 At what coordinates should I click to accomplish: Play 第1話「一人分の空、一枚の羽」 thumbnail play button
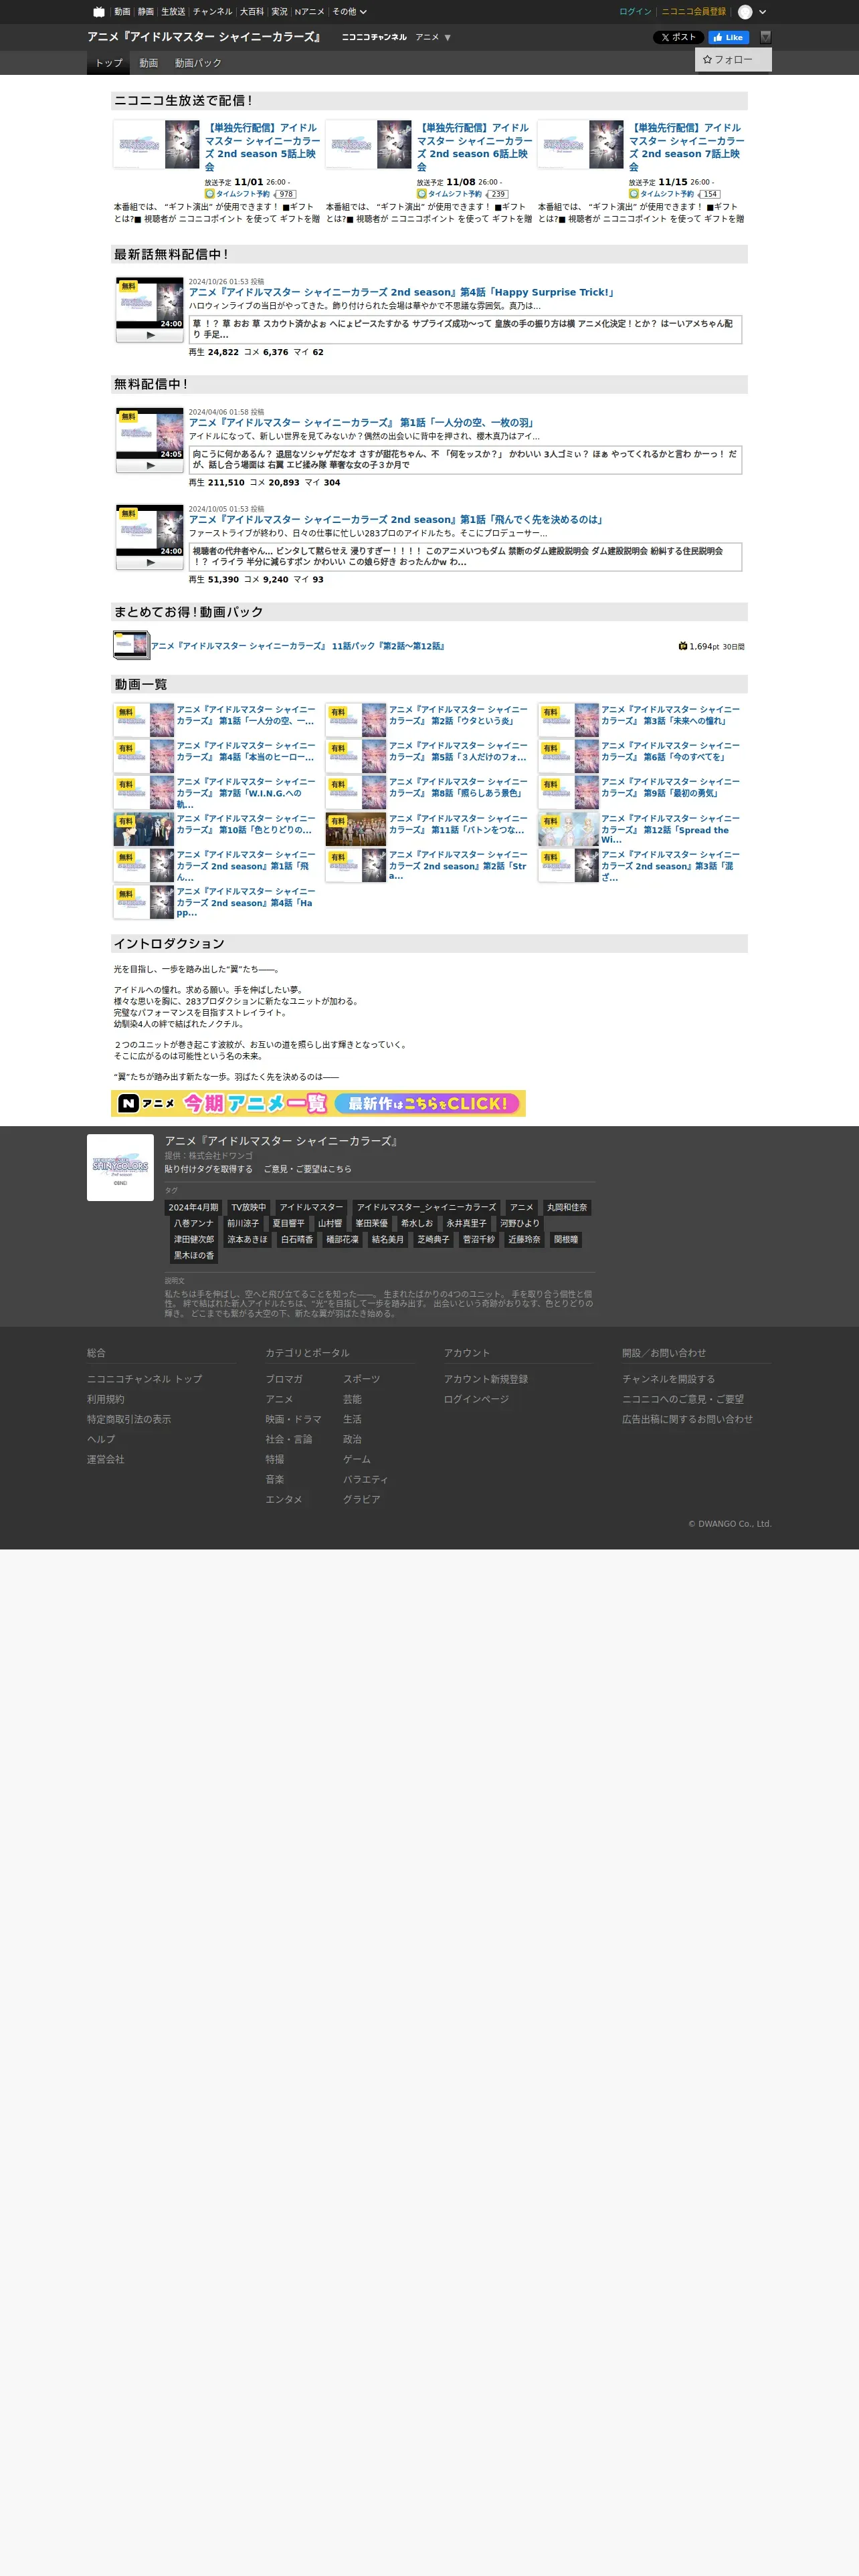(150, 466)
